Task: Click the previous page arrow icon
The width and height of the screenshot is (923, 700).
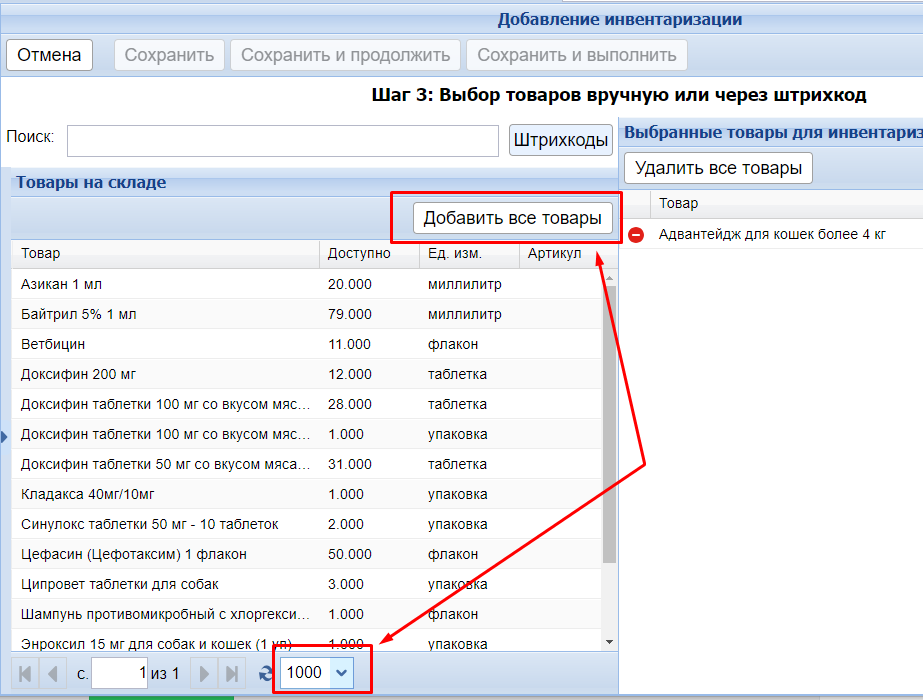Action: [52, 673]
